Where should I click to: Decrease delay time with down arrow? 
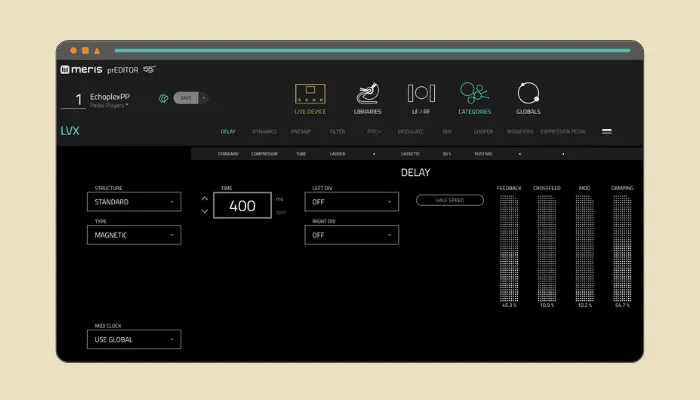click(204, 211)
